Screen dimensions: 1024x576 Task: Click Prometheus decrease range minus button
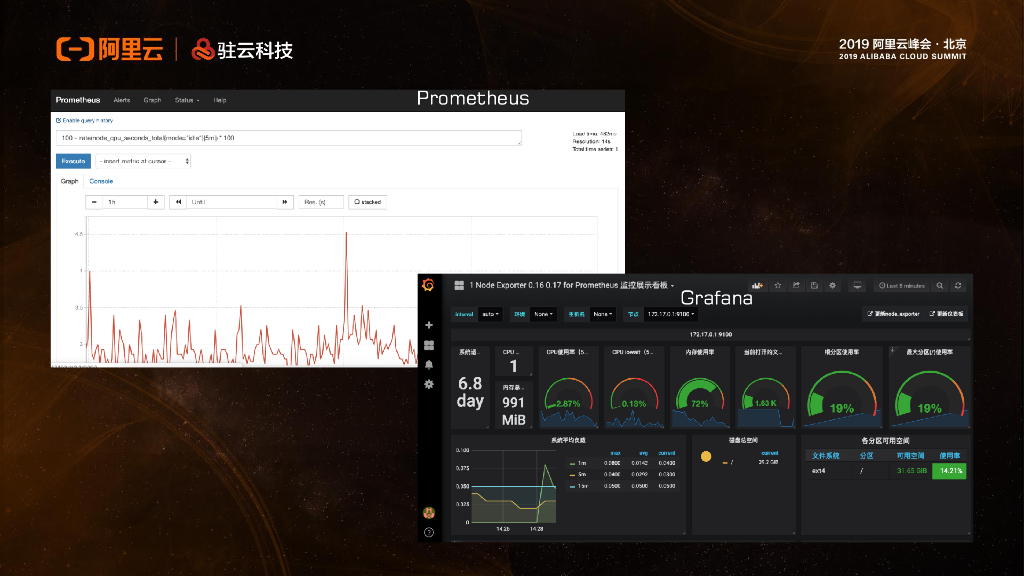pos(94,202)
